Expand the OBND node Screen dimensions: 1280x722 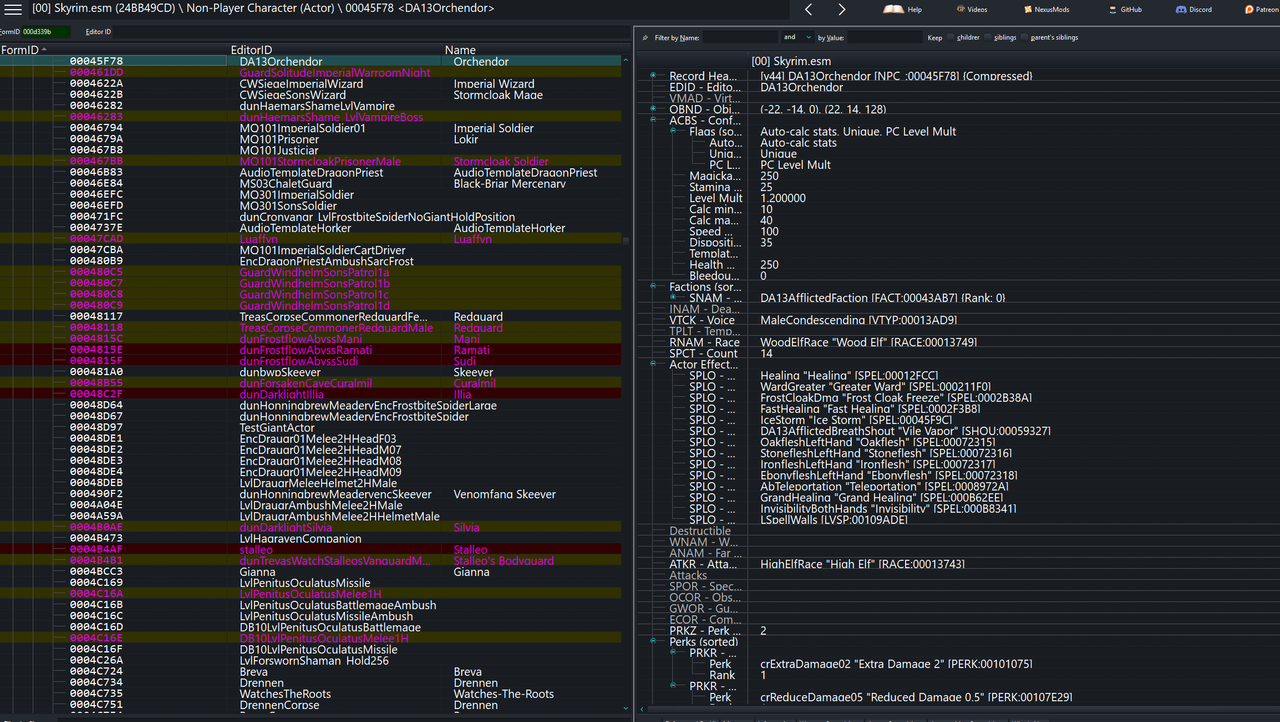pos(653,109)
